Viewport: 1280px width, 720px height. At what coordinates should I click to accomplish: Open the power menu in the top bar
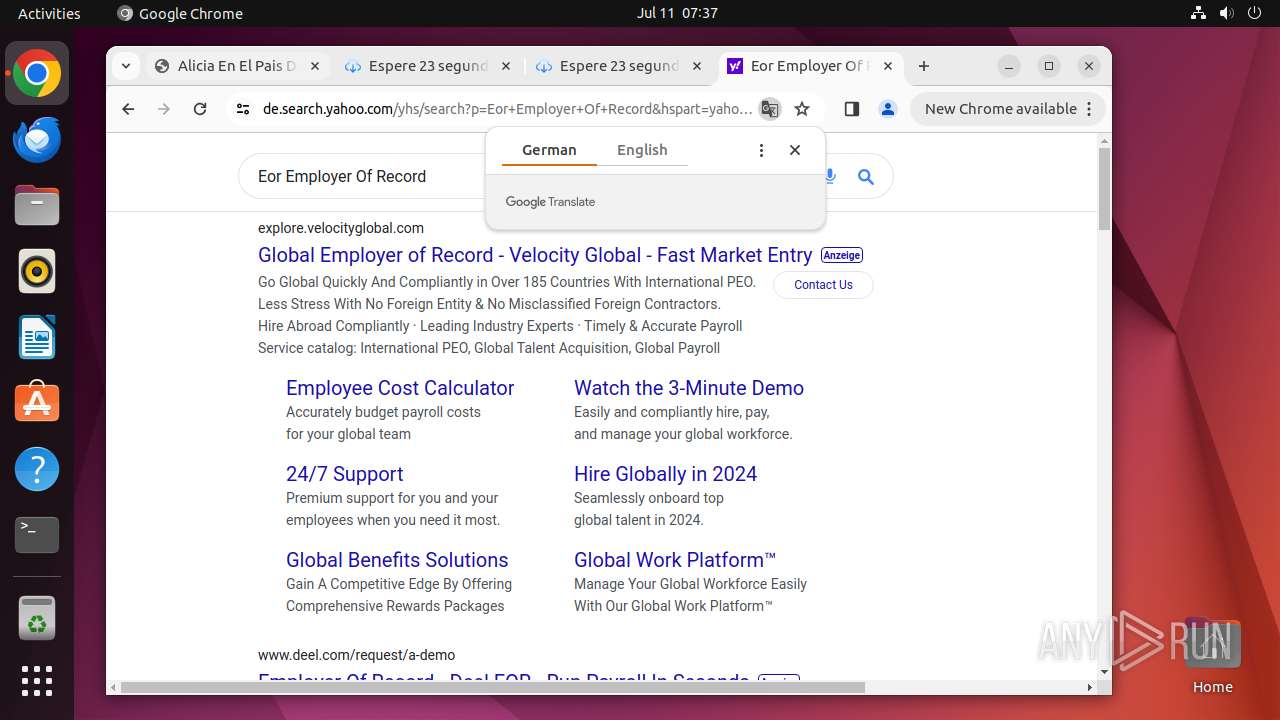click(x=1255, y=13)
